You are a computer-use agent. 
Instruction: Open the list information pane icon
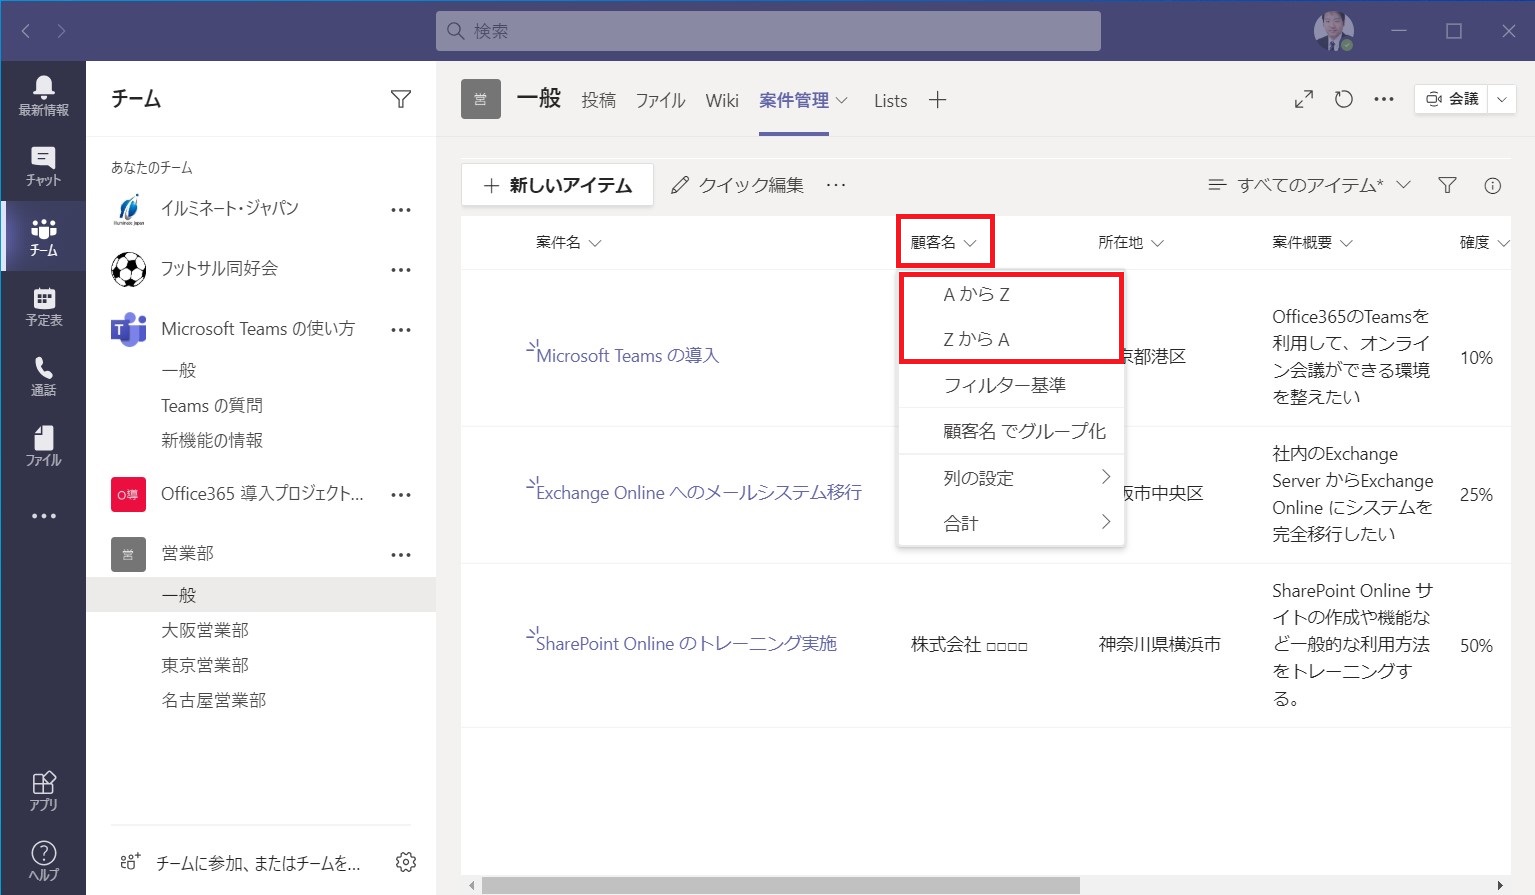tap(1493, 185)
